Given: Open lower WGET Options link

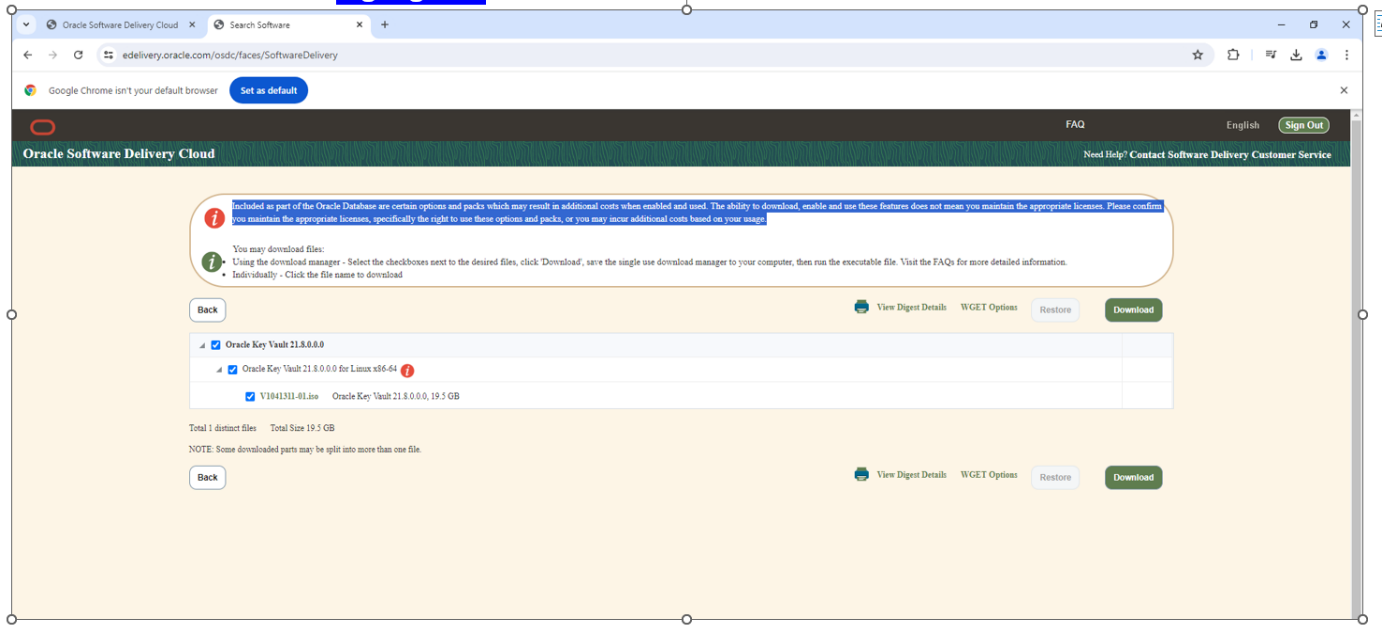Looking at the screenshot, I should click(989, 474).
